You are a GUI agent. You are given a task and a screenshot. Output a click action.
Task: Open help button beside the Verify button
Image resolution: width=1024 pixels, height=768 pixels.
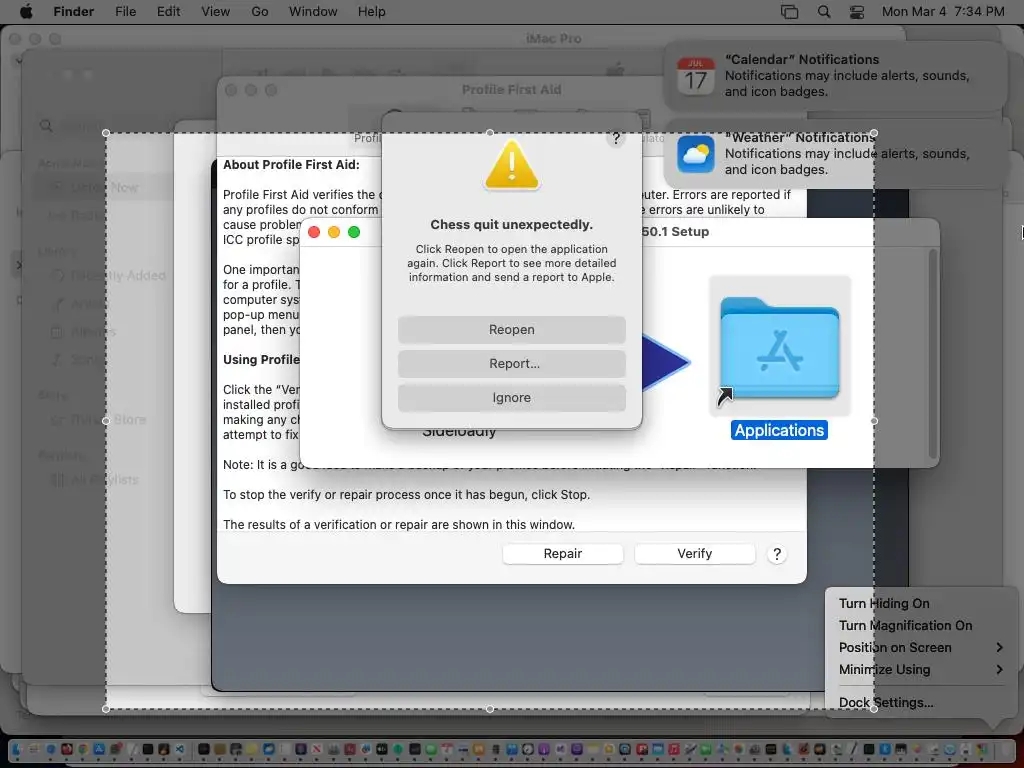[x=776, y=554]
